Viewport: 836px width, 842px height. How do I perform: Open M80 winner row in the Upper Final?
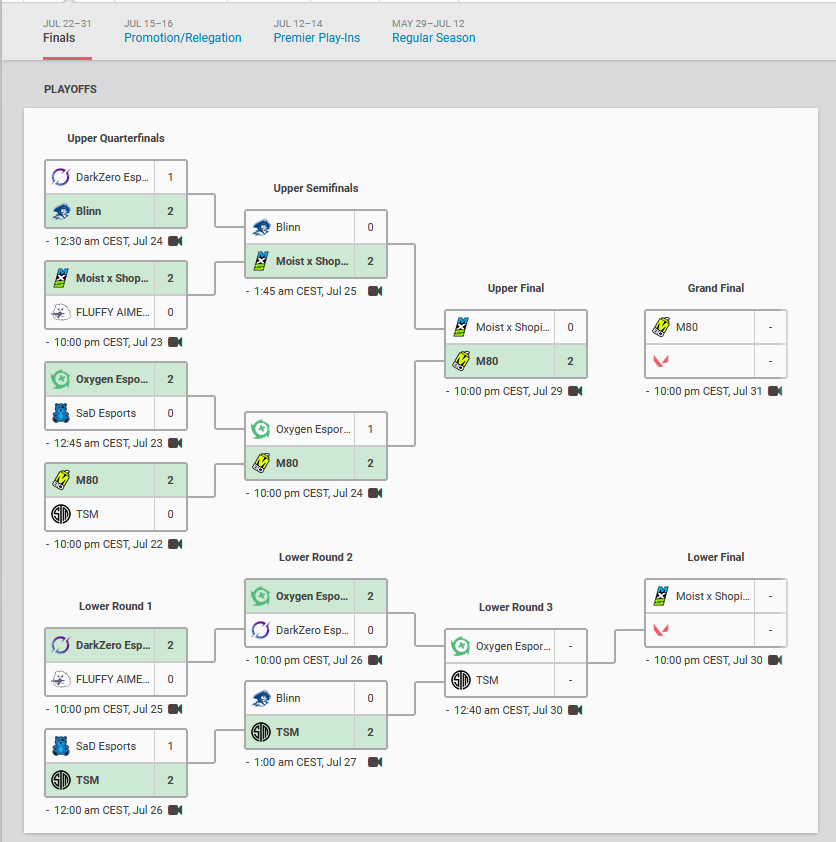click(x=516, y=361)
